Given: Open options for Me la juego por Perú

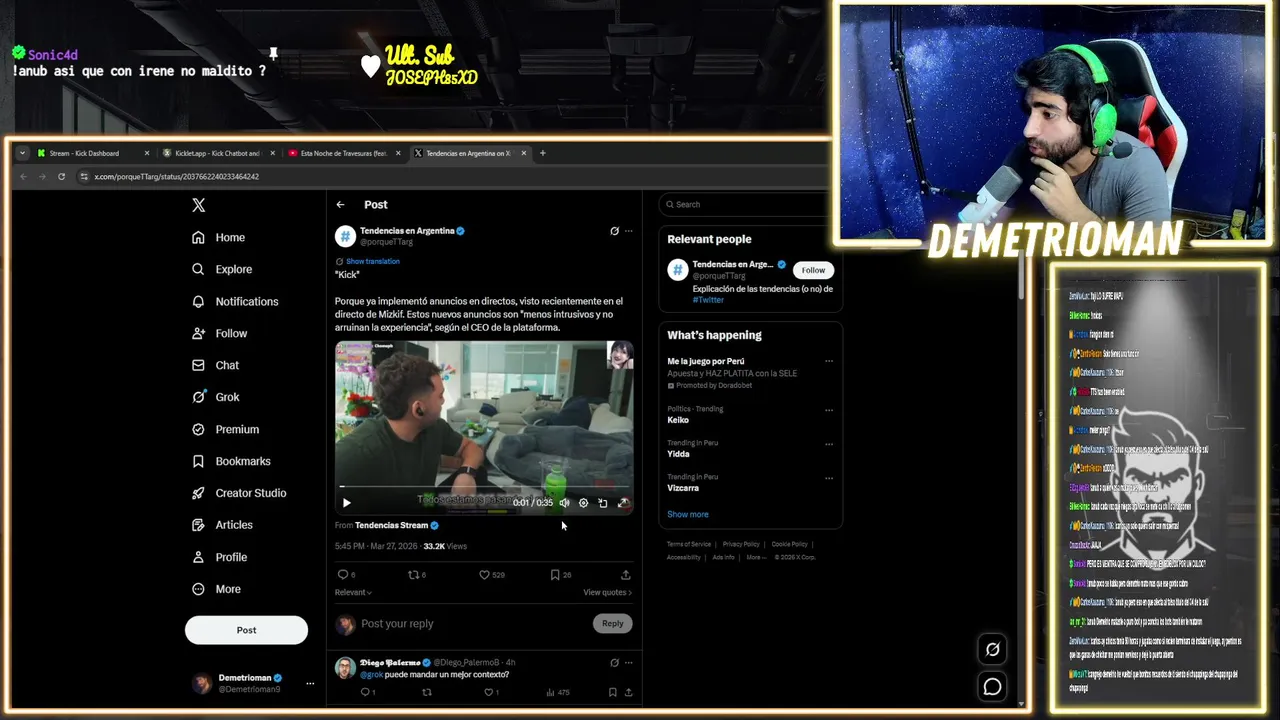Looking at the screenshot, I should (828, 361).
